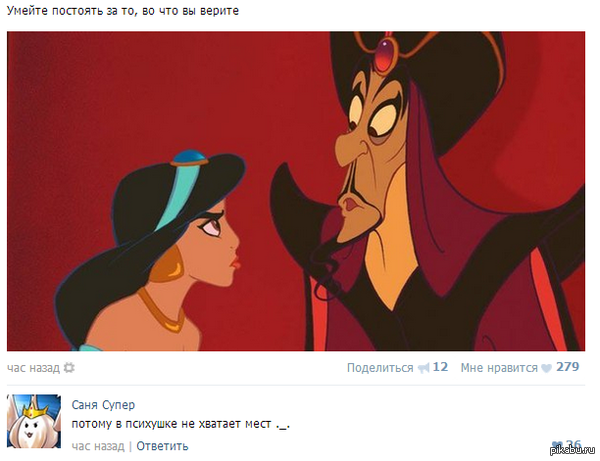Open the attached Jasmine and Jafar image

click(x=296, y=191)
